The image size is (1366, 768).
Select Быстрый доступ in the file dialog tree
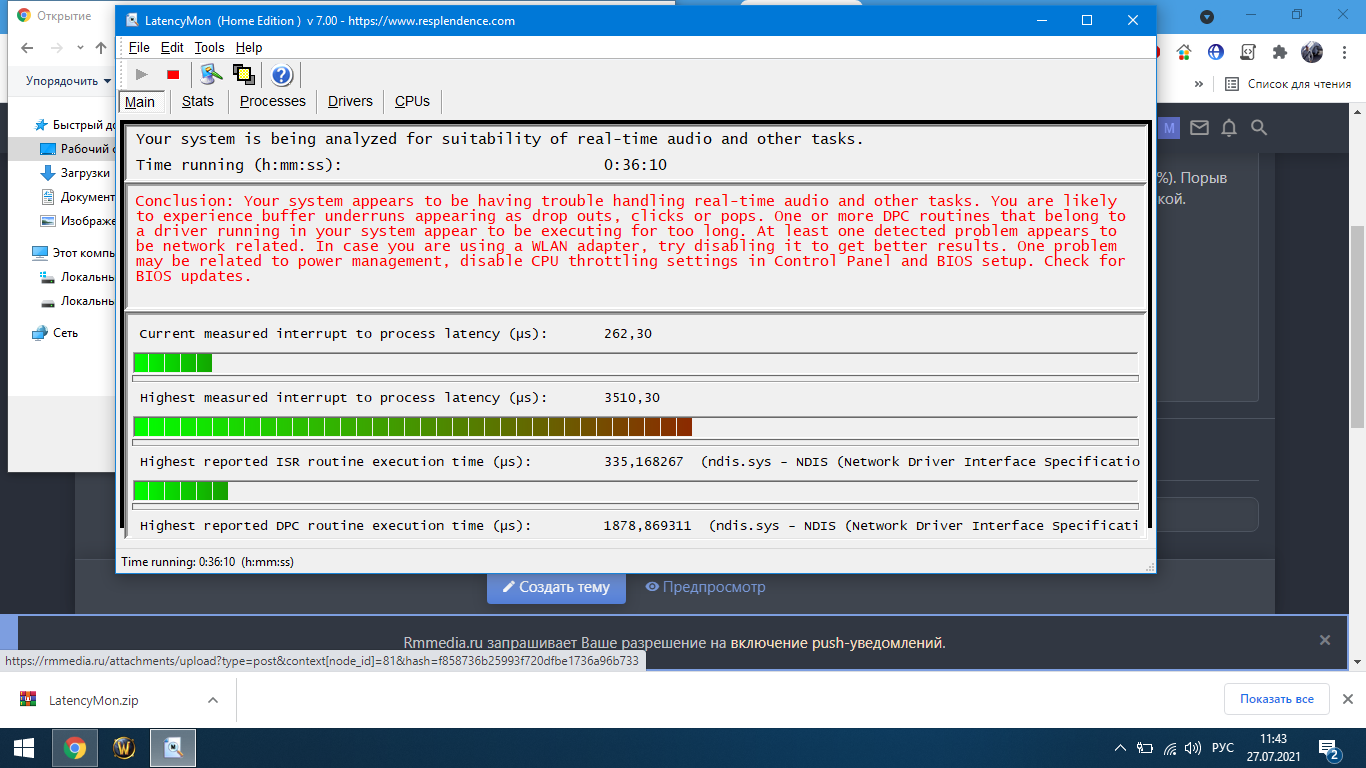point(74,125)
